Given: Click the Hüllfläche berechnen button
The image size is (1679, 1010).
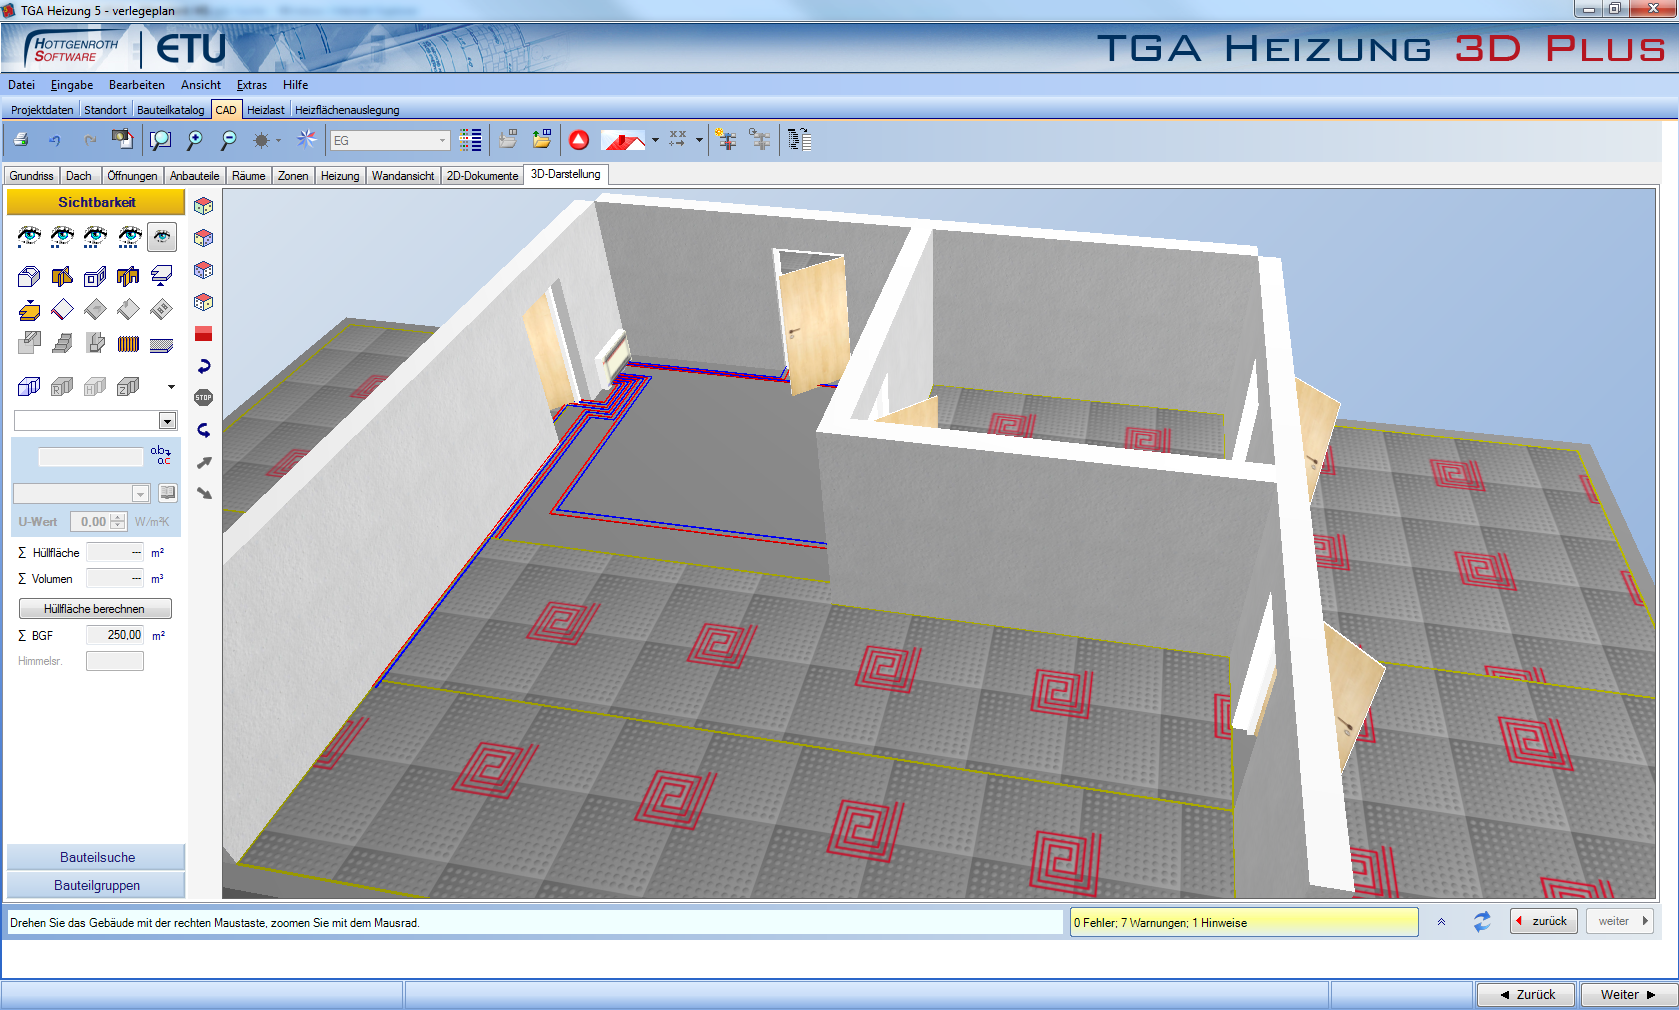Looking at the screenshot, I should pos(95,609).
